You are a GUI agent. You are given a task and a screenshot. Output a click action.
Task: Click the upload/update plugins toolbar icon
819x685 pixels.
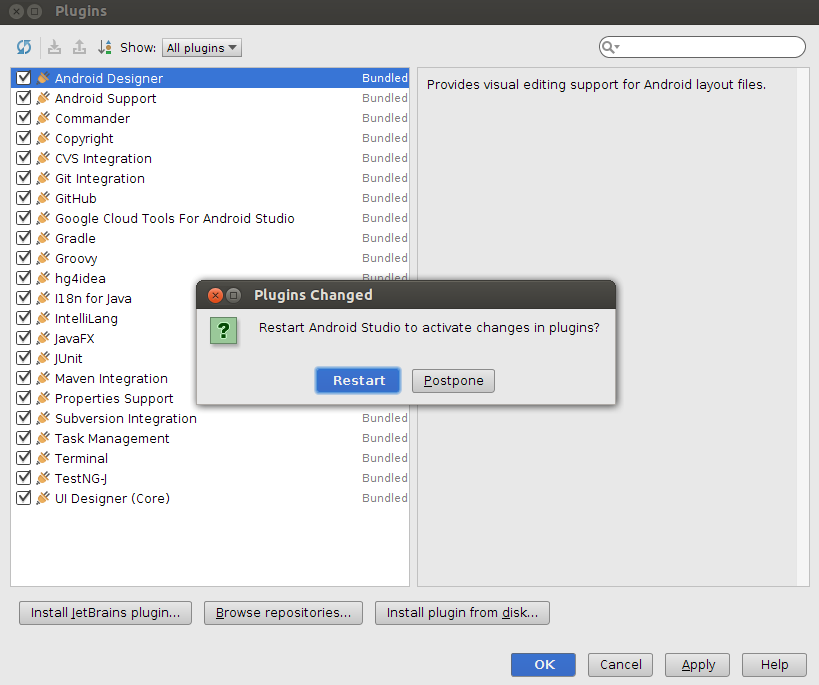(79, 48)
